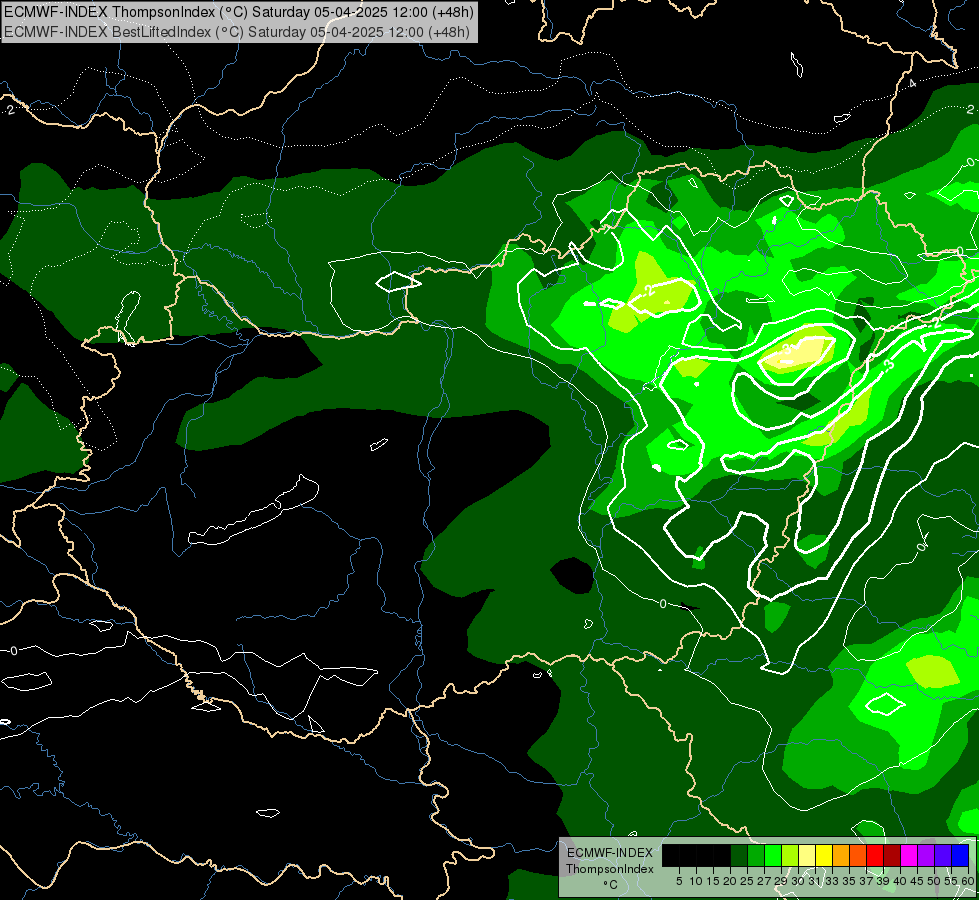This screenshot has height=900, width=979.
Task: Pick the pure yellow 31–33 legend swatch
Action: click(x=824, y=855)
